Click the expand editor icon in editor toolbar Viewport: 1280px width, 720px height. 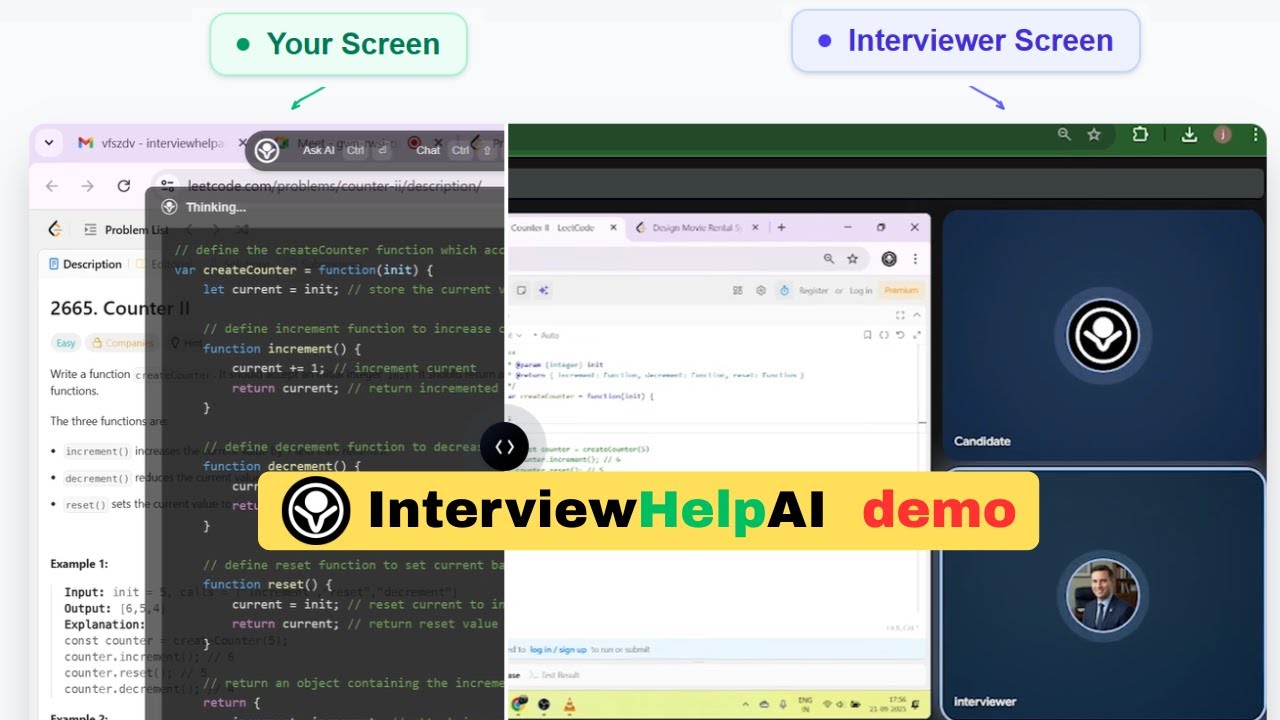tap(917, 335)
